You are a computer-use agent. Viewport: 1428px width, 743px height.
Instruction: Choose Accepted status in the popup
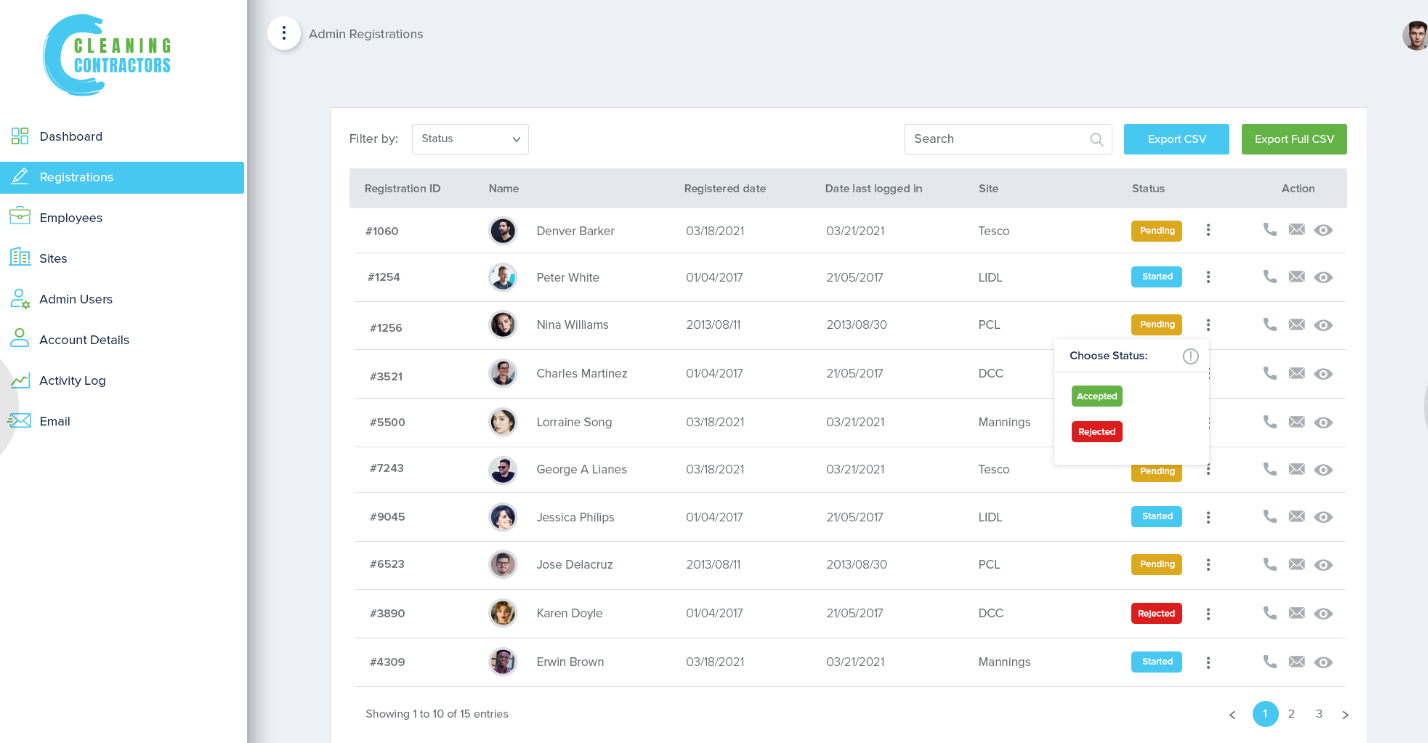1097,396
